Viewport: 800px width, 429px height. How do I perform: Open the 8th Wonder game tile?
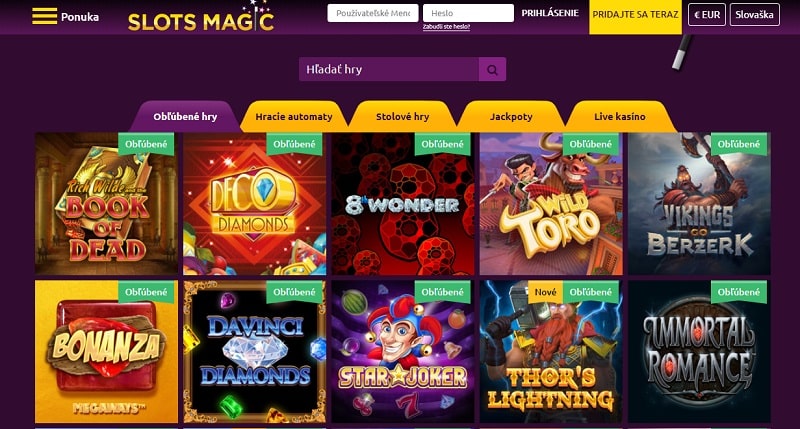403,204
